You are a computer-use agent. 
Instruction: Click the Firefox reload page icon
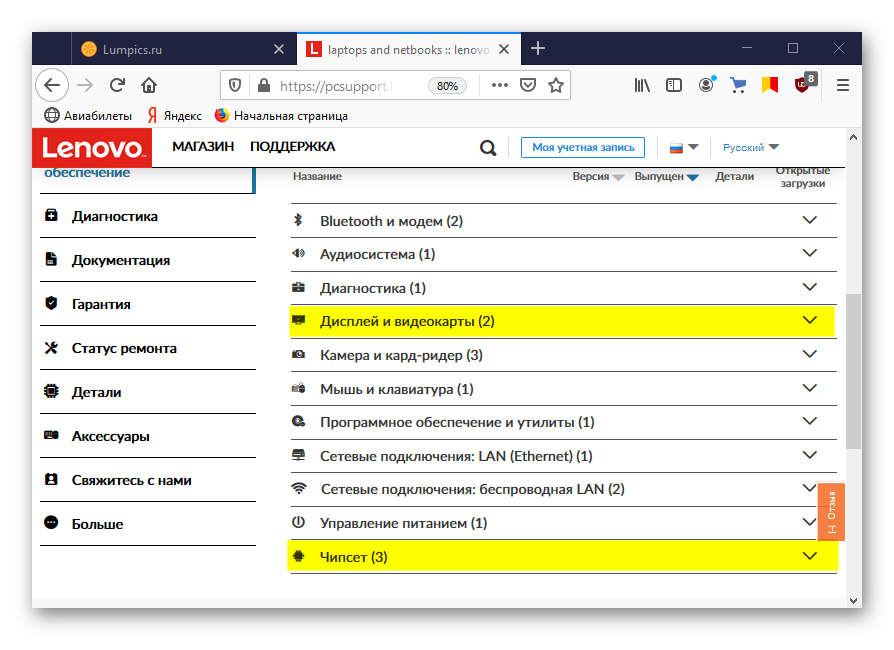click(x=117, y=85)
